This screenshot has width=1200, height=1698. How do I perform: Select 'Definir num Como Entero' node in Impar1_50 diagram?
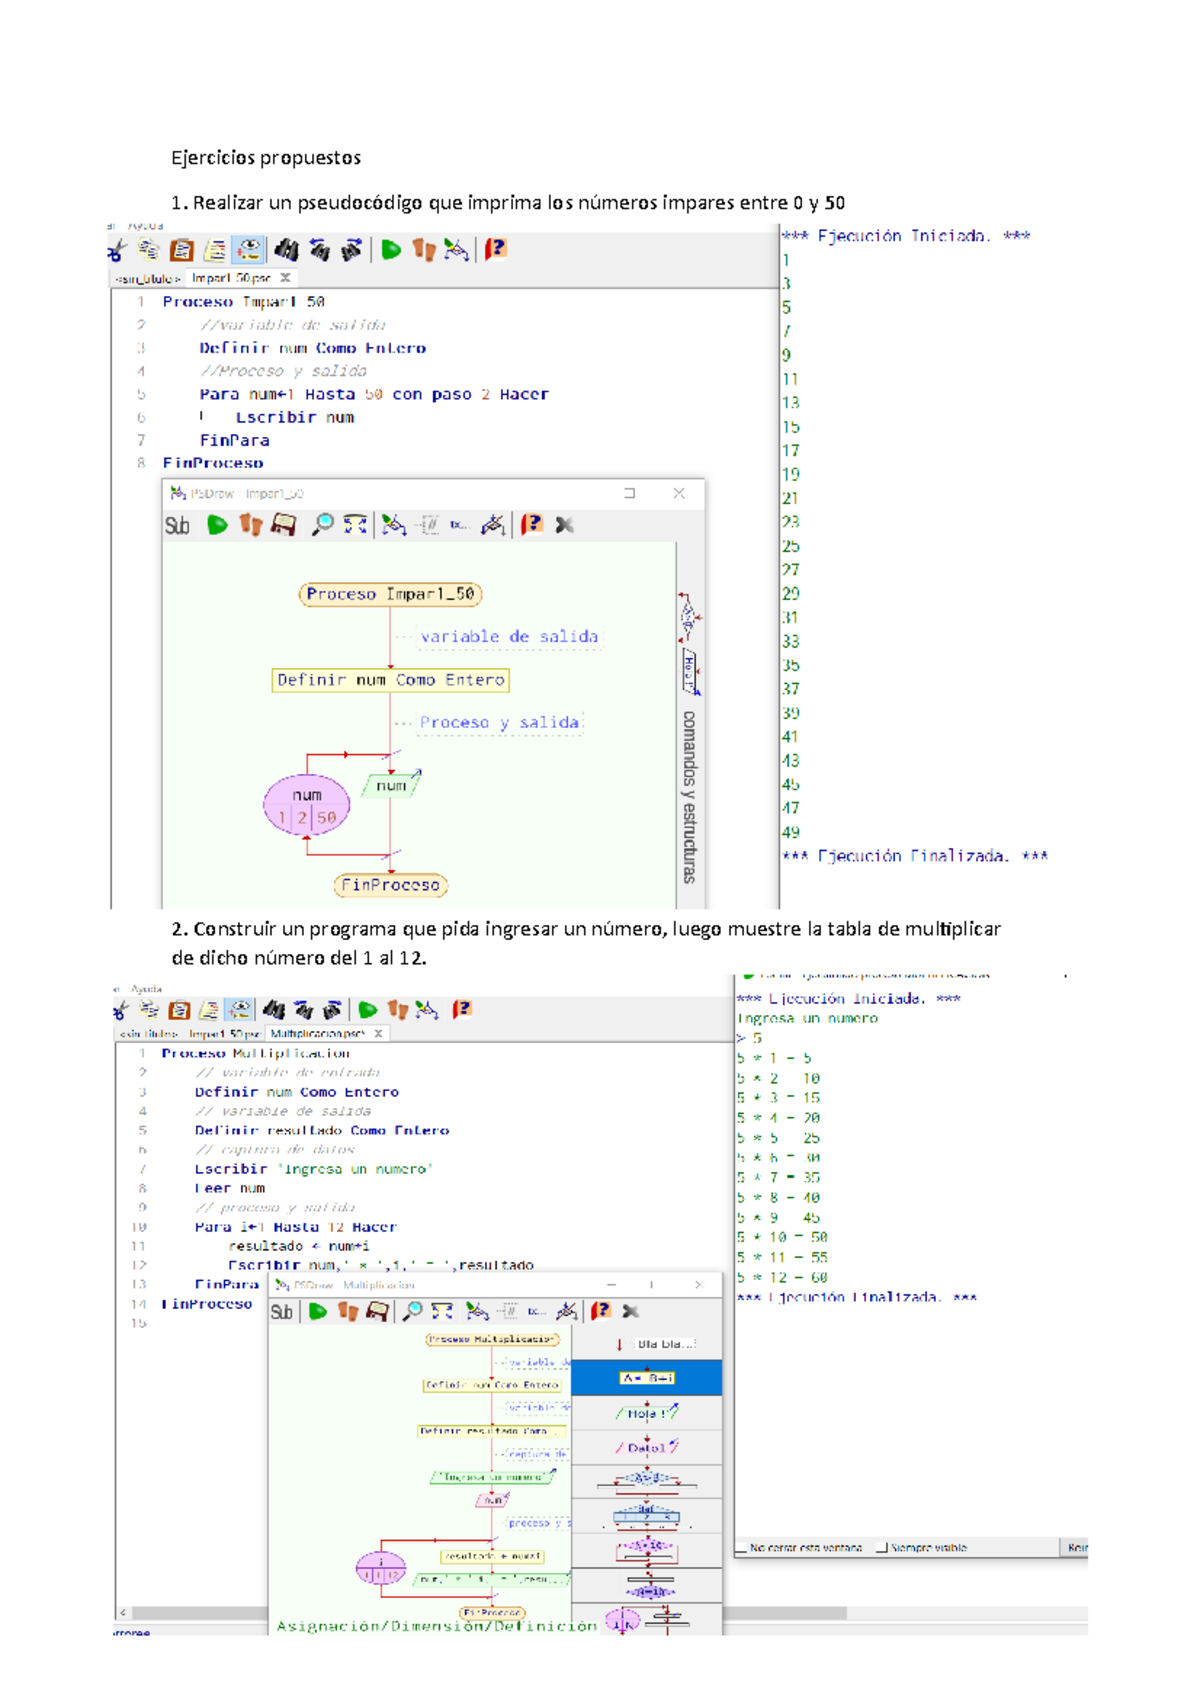(x=390, y=680)
